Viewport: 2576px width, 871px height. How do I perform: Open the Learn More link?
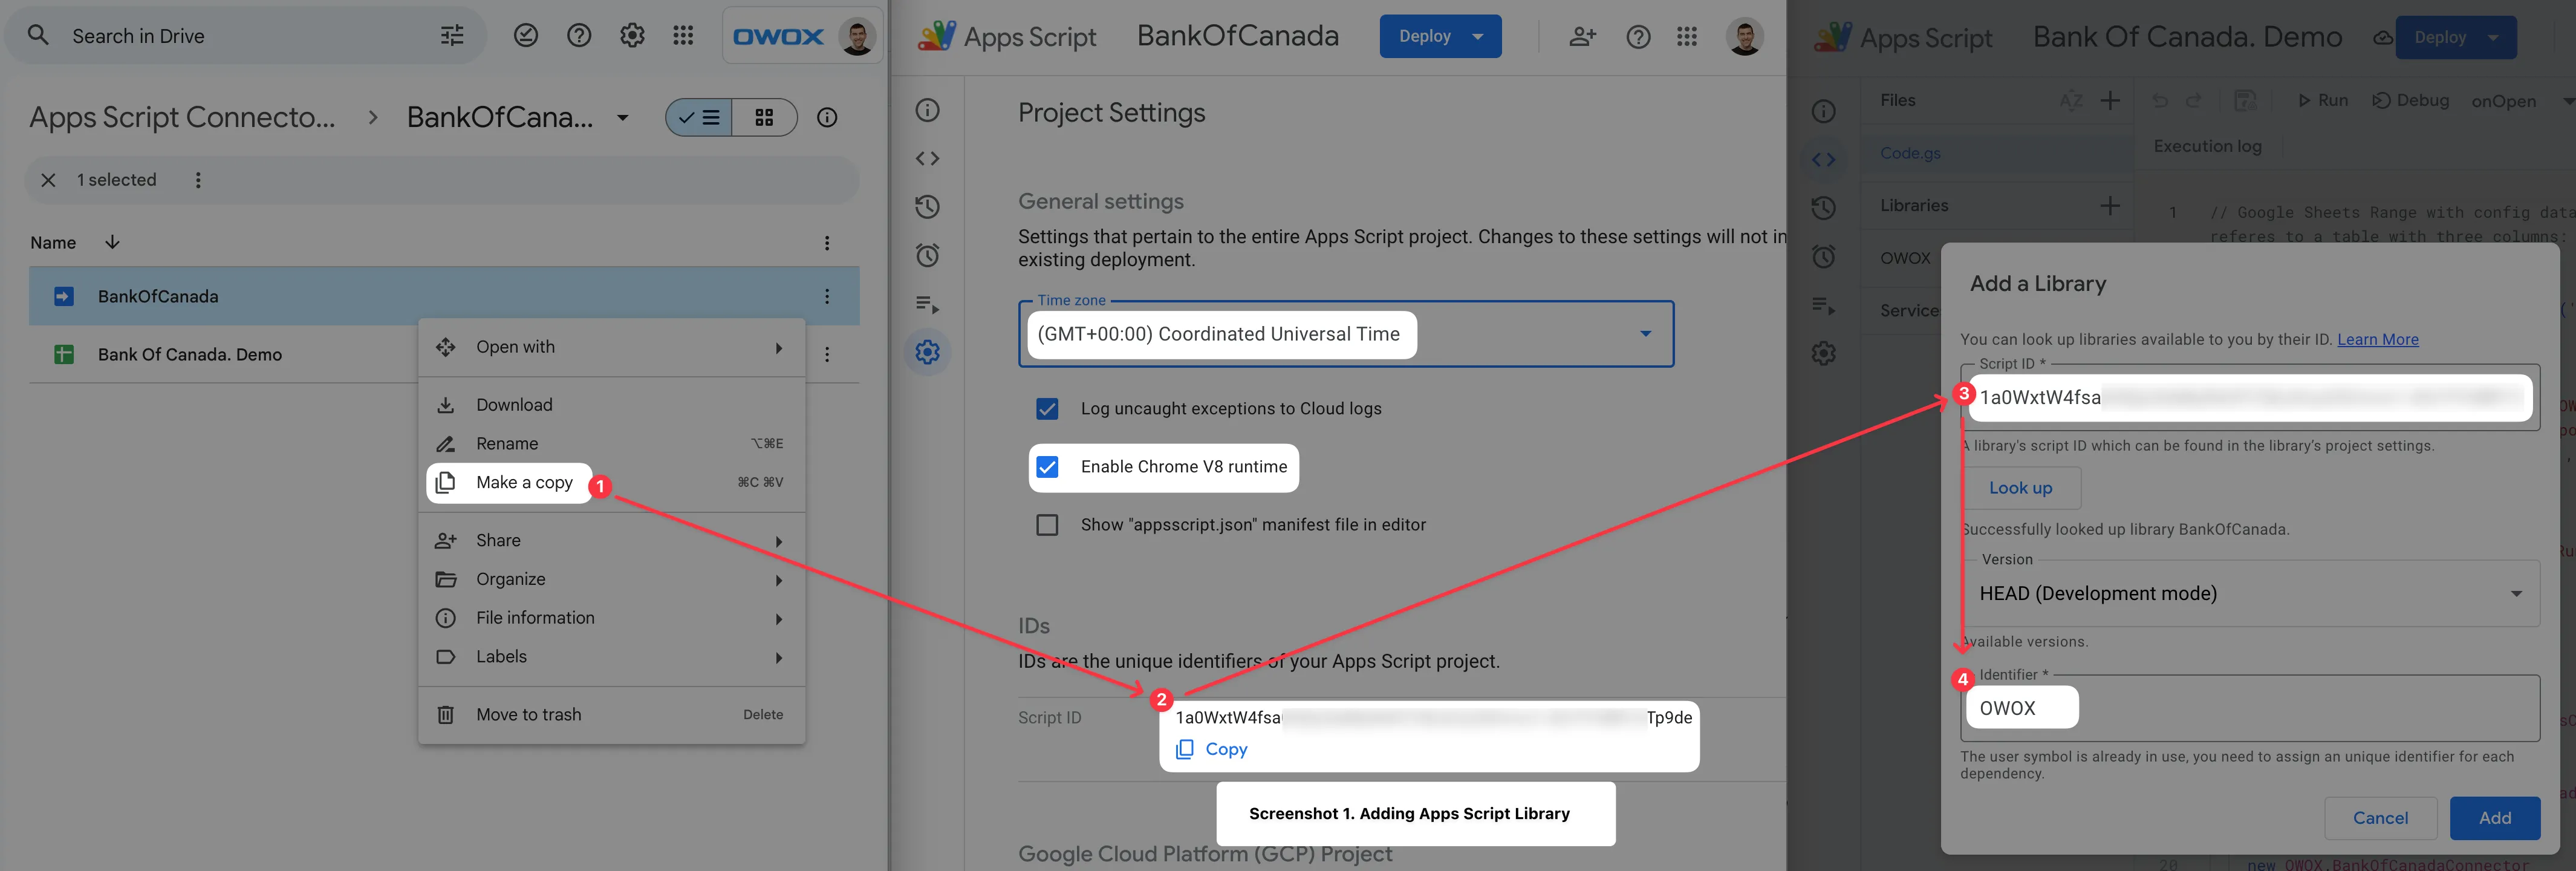(2377, 339)
